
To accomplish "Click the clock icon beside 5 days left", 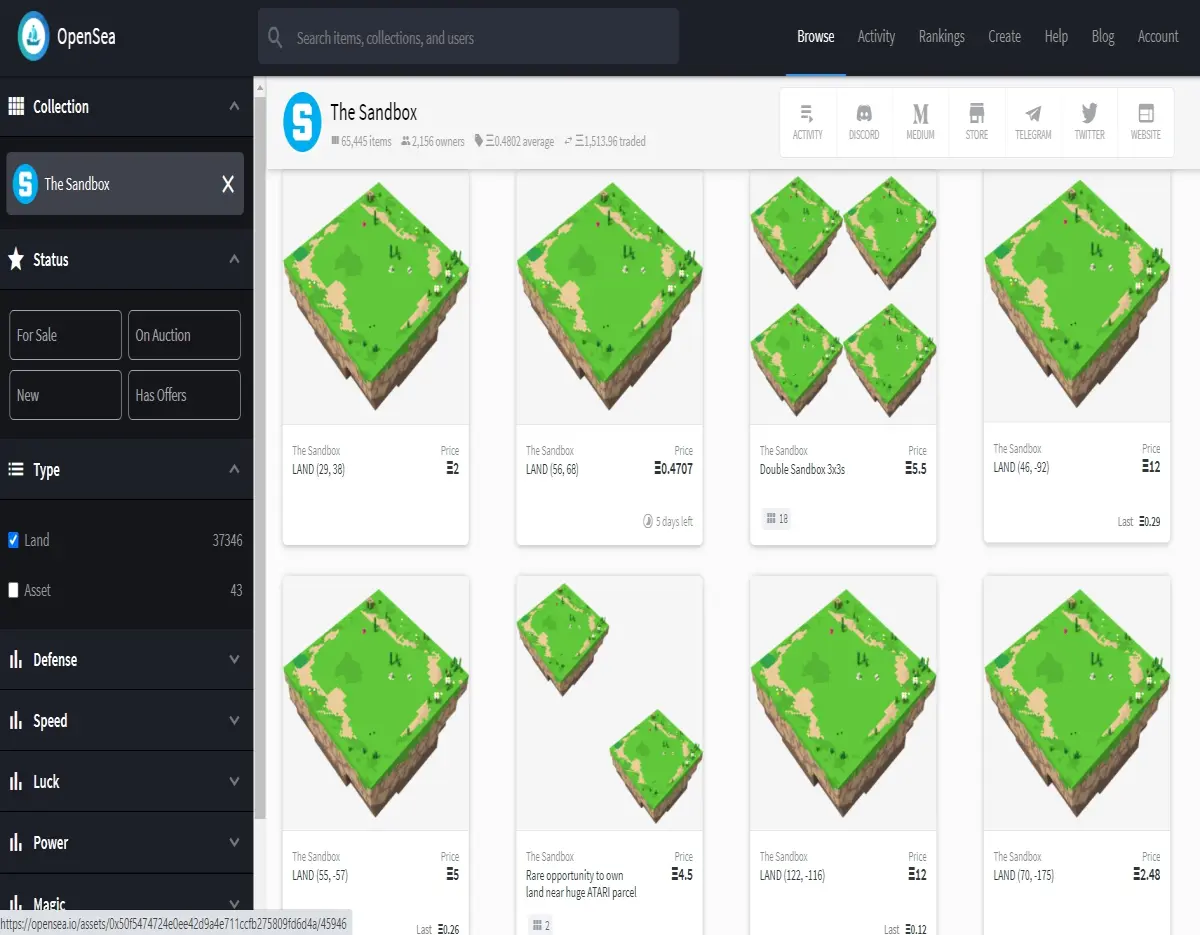I will coord(648,521).
